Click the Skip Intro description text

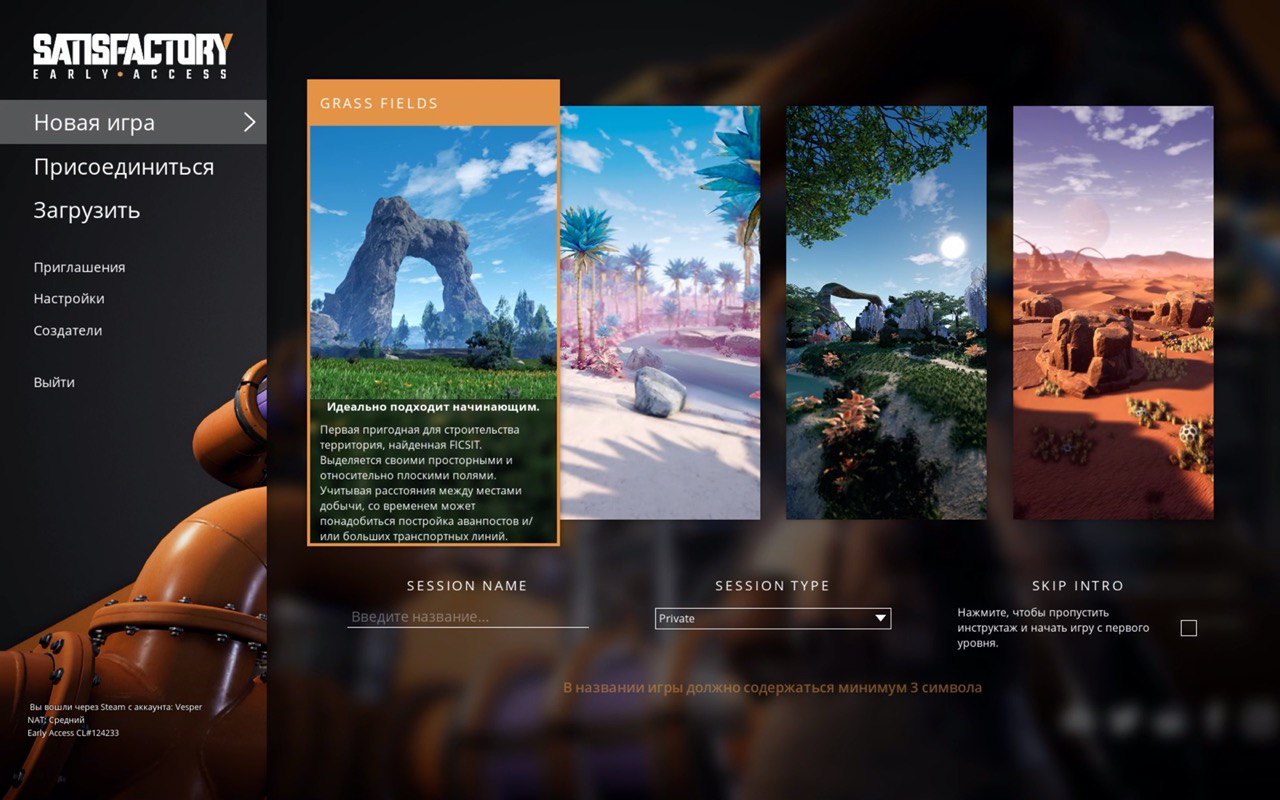[1053, 628]
